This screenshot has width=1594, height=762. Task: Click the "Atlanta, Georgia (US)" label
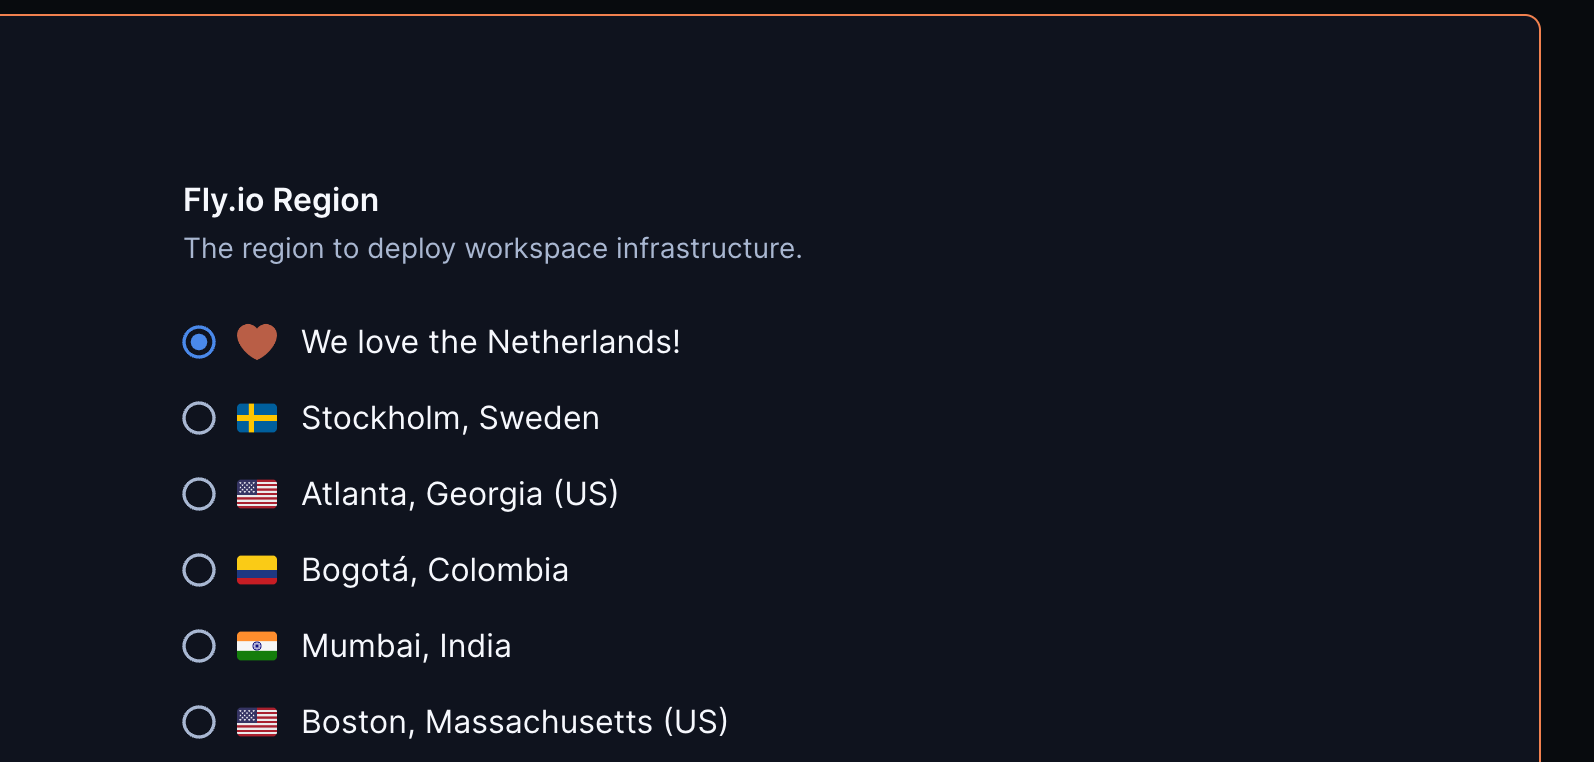coord(460,494)
